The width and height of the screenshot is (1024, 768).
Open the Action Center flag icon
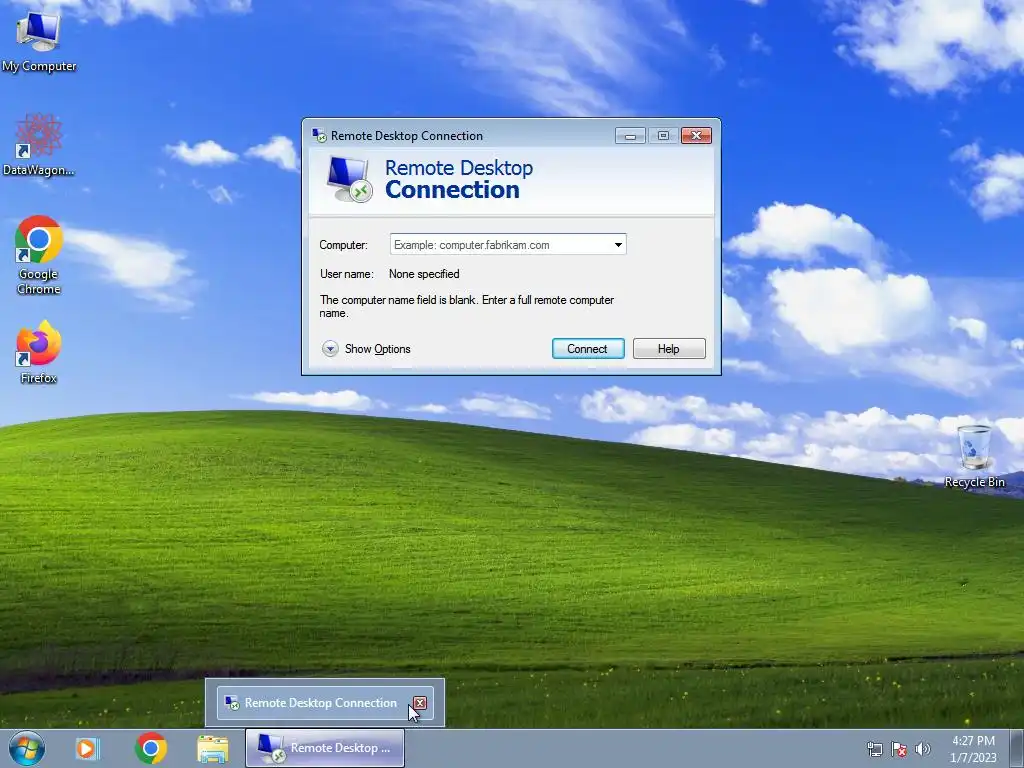[899, 749]
